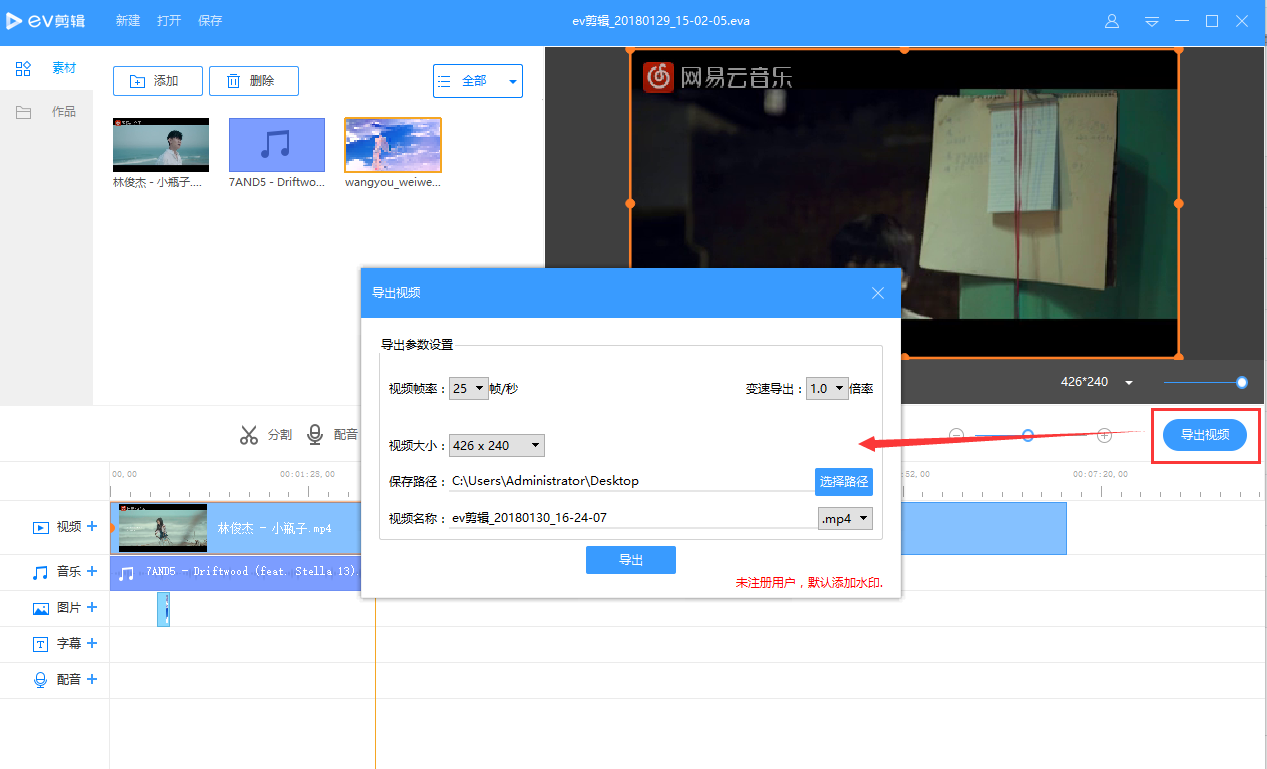Select the small image clip on 图片 track

coord(164,609)
